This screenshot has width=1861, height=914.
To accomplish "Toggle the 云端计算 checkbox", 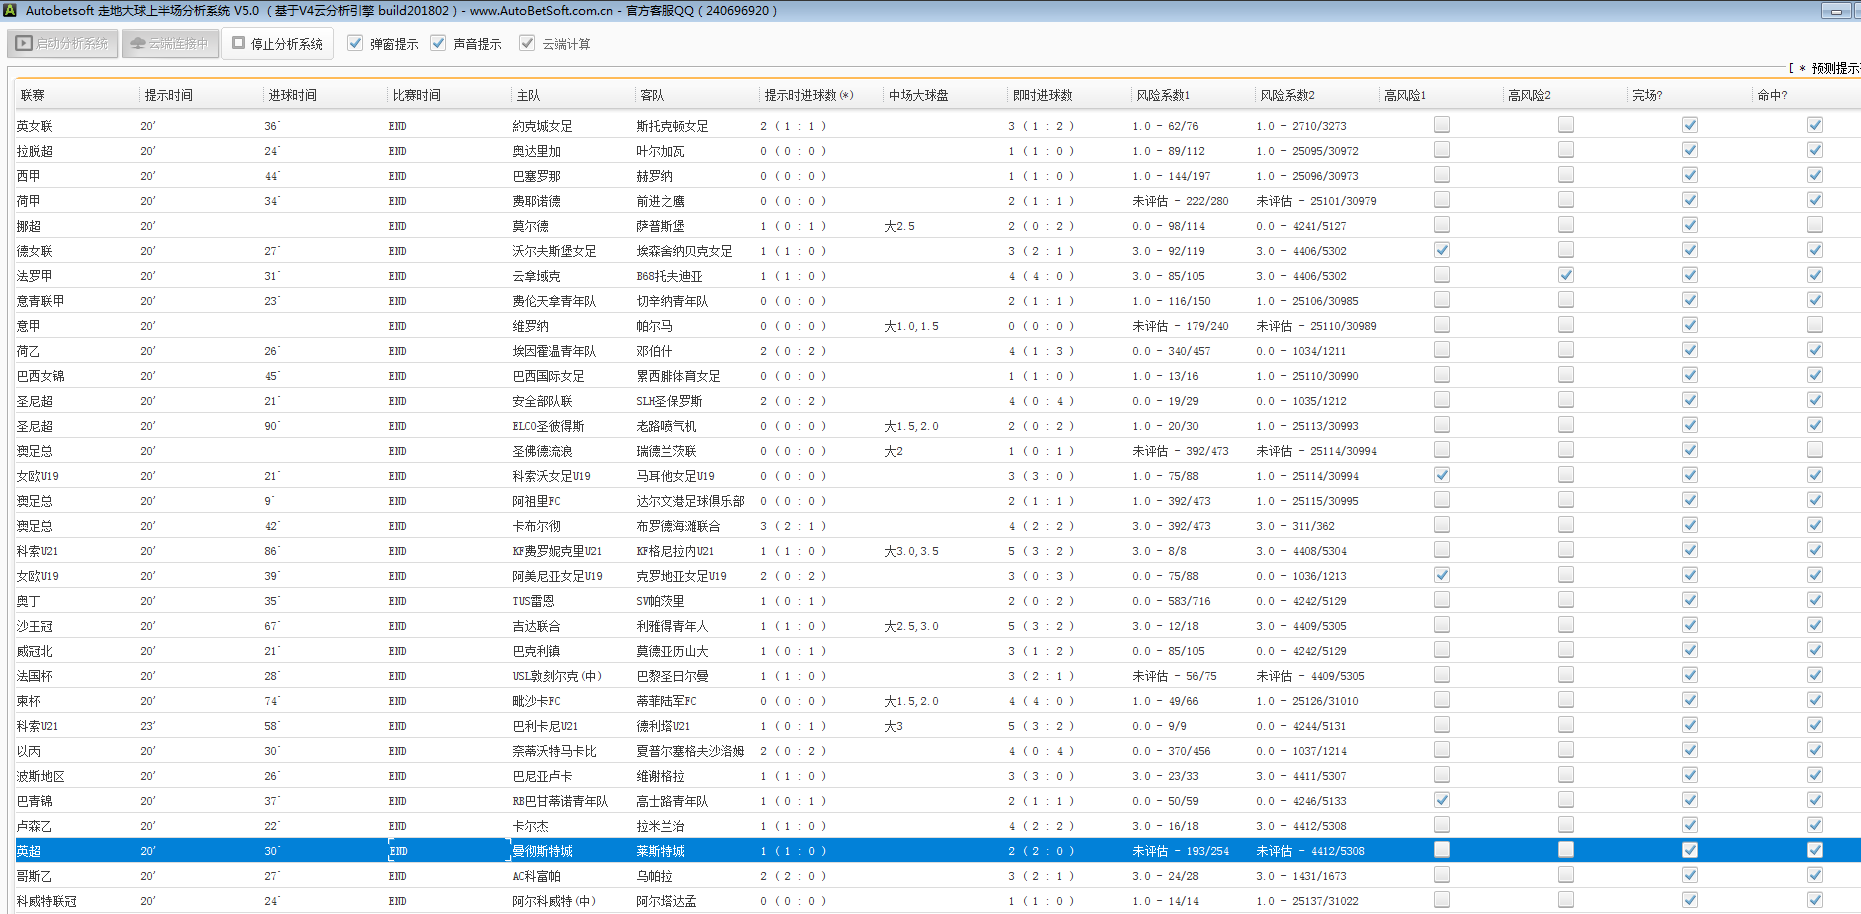I will [x=527, y=43].
